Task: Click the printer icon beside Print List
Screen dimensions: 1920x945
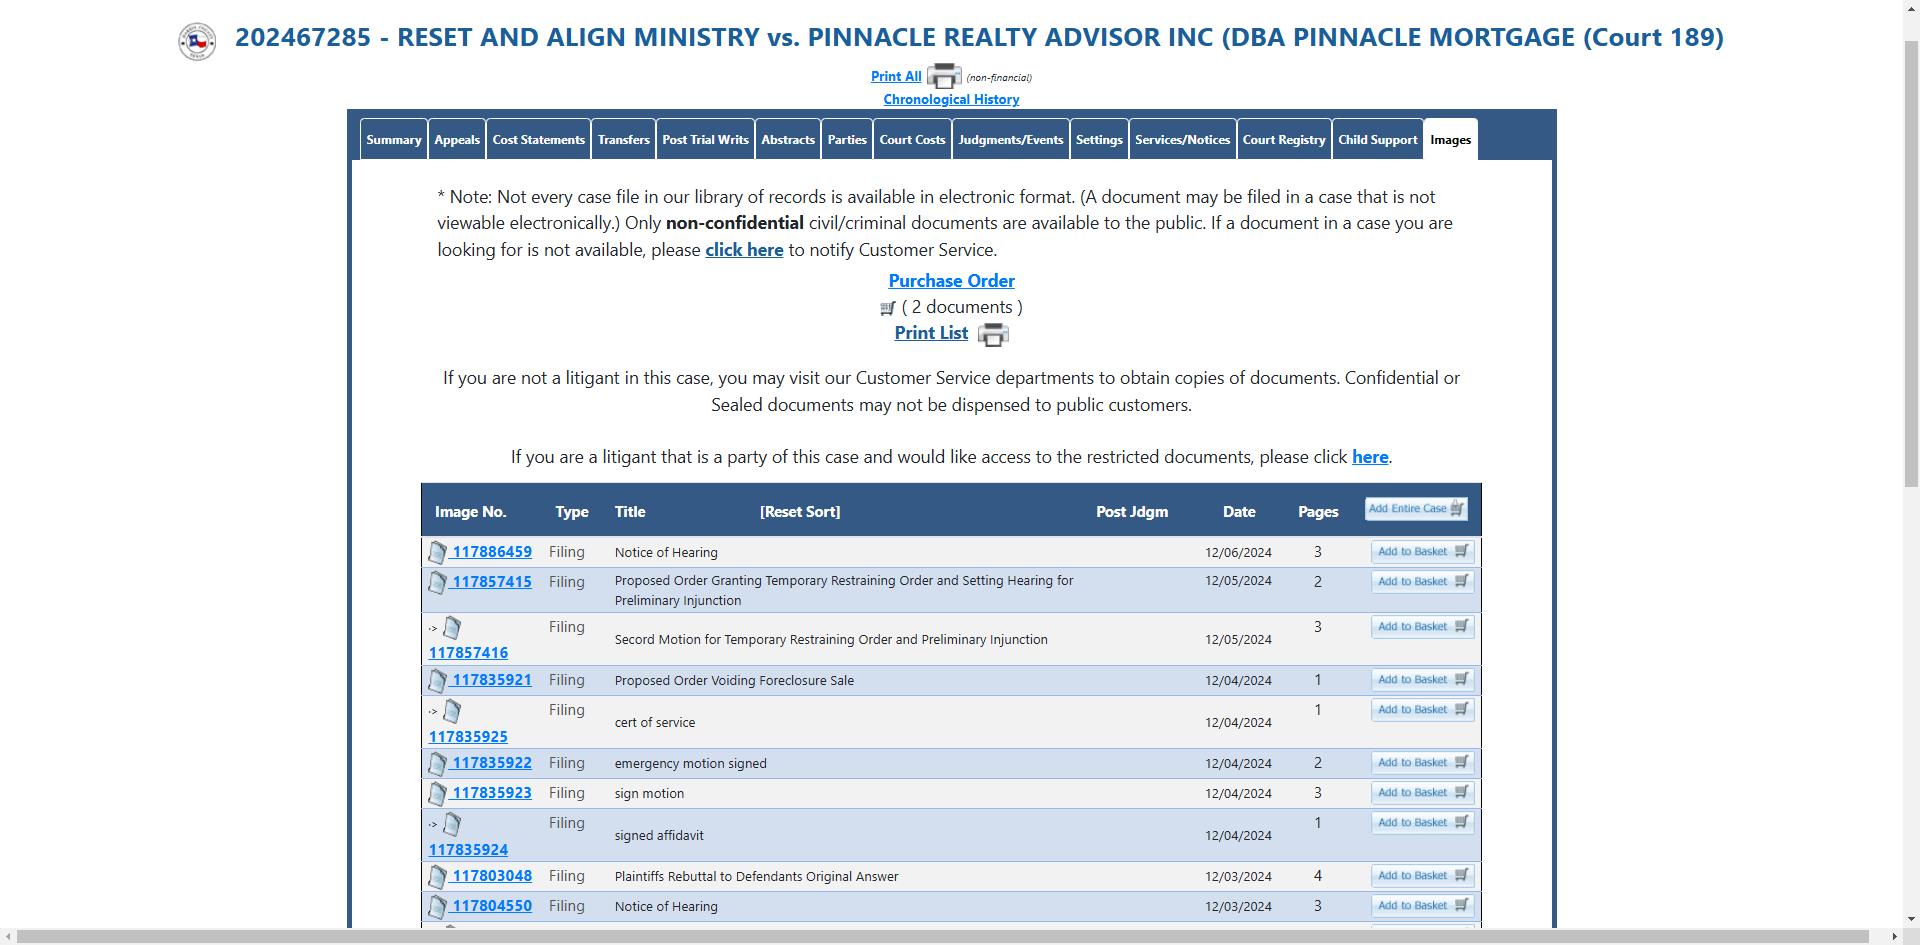Action: 993,335
